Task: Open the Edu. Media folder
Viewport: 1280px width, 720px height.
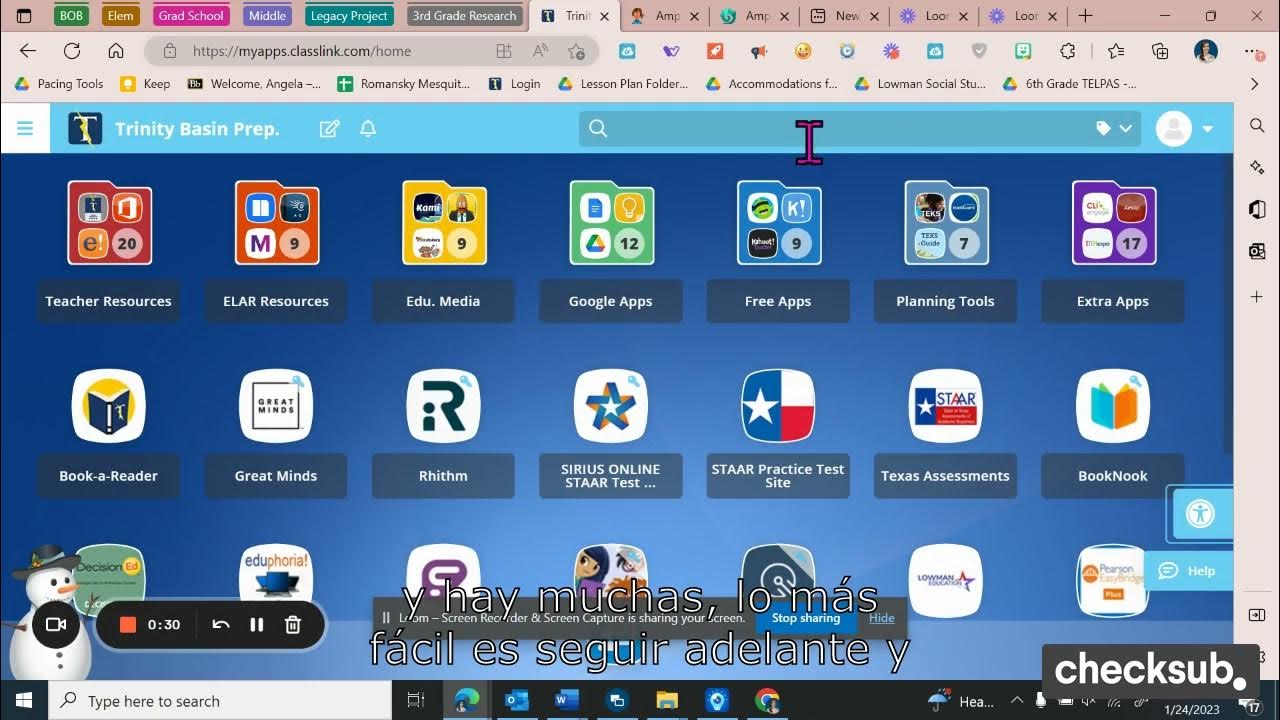Action: tap(444, 223)
